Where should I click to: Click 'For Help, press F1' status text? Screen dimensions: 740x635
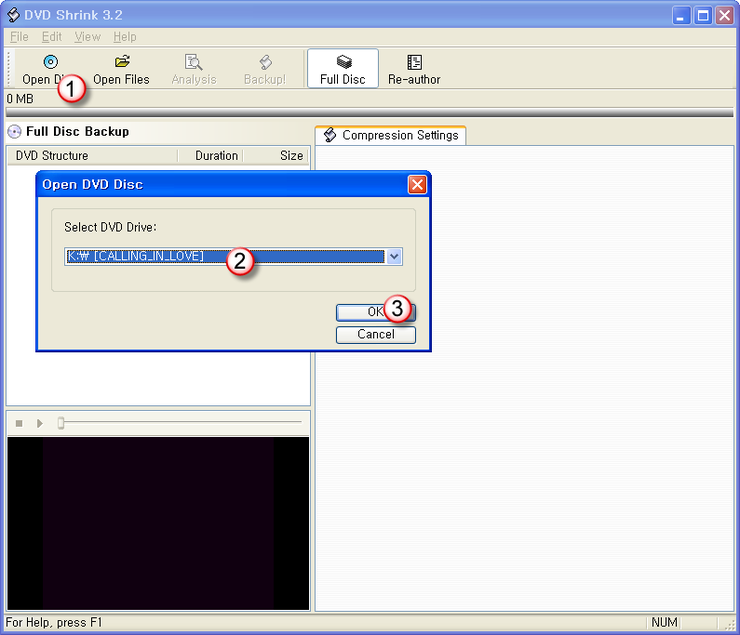[x=54, y=622]
